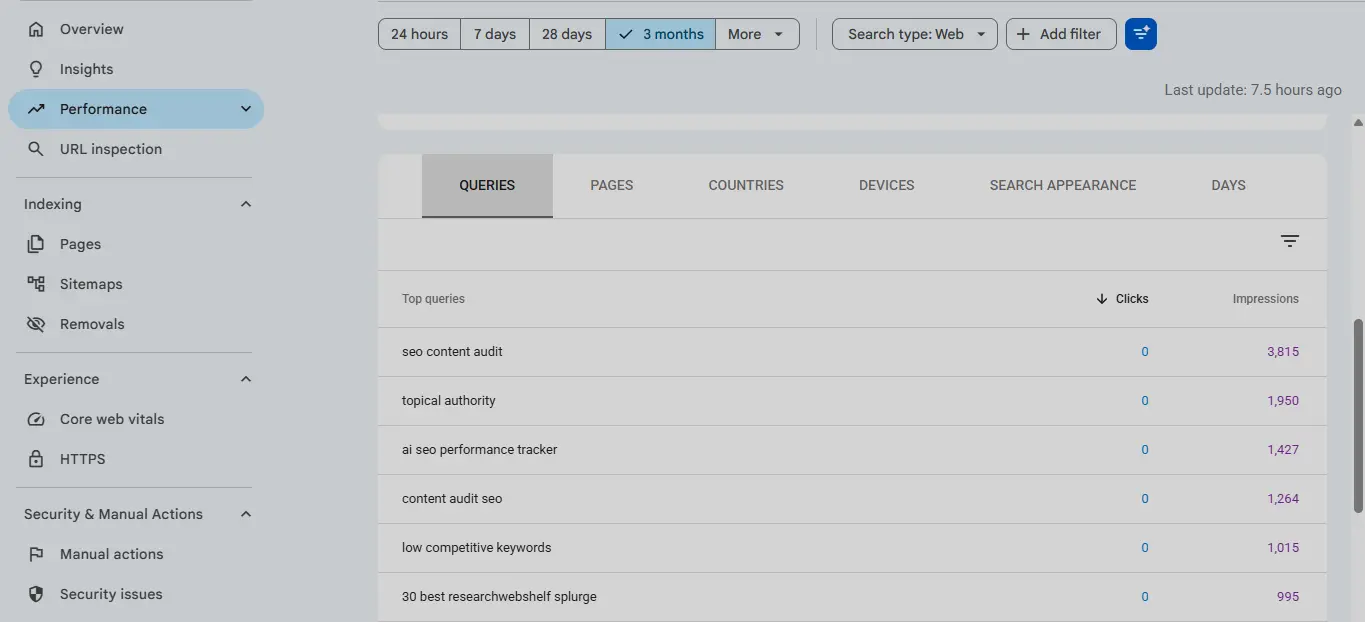Click the 3,815 impressions value

(1283, 352)
